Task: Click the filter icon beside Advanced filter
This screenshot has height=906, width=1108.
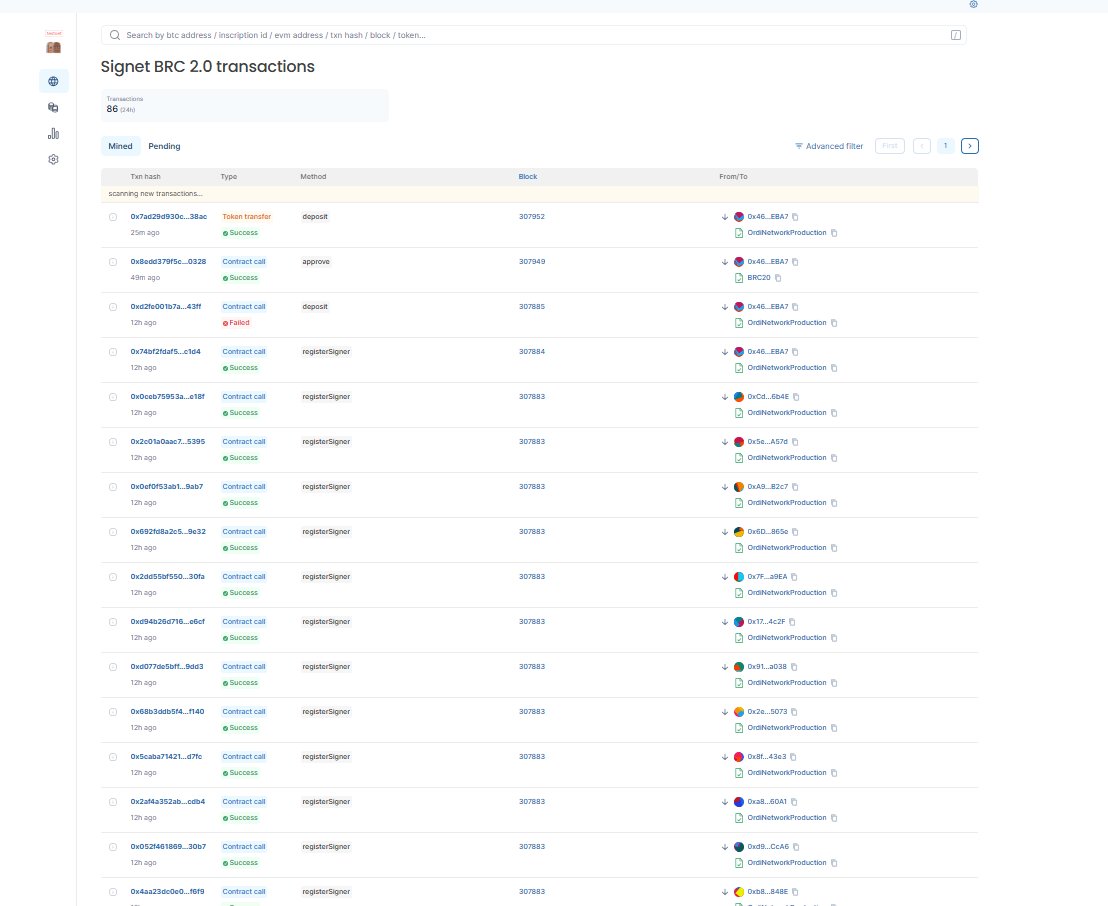Action: tap(798, 146)
